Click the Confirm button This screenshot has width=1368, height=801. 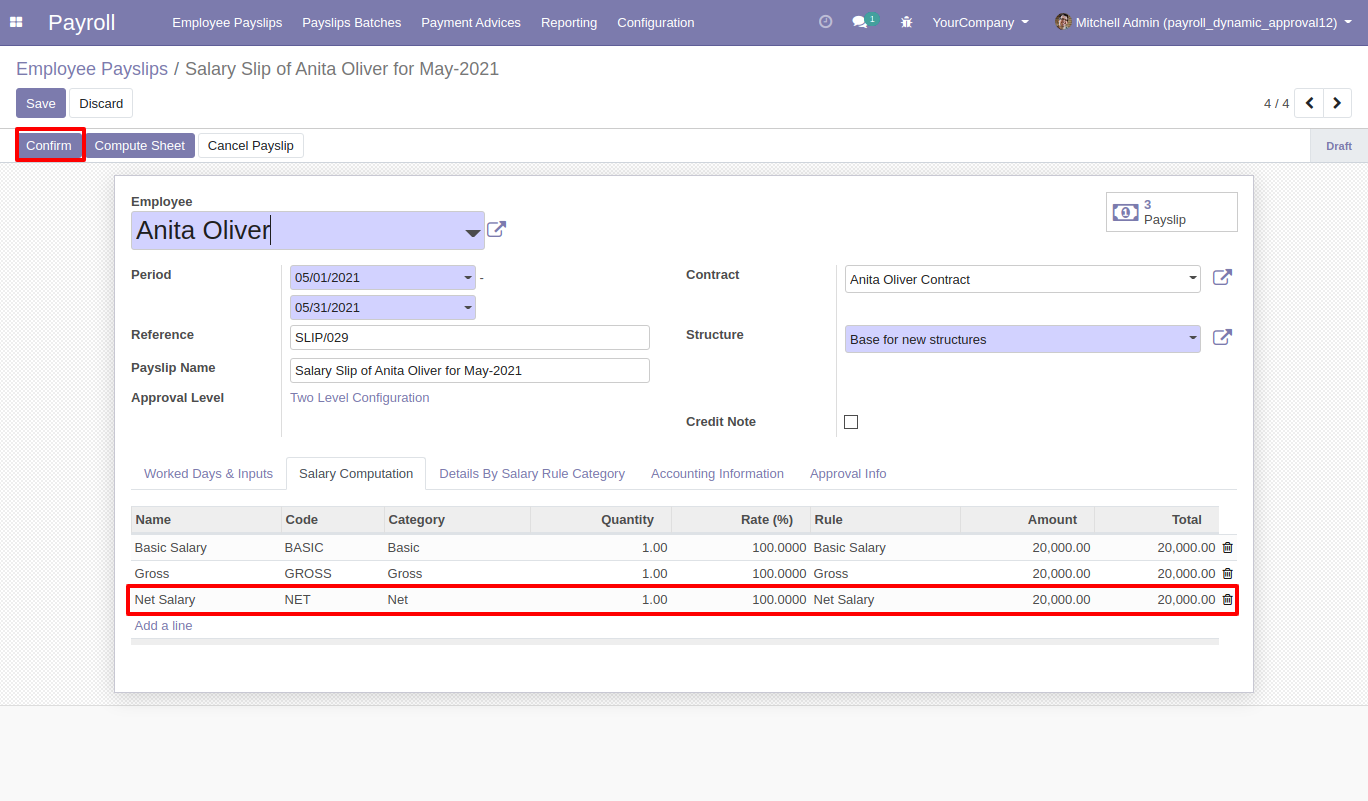coord(49,145)
